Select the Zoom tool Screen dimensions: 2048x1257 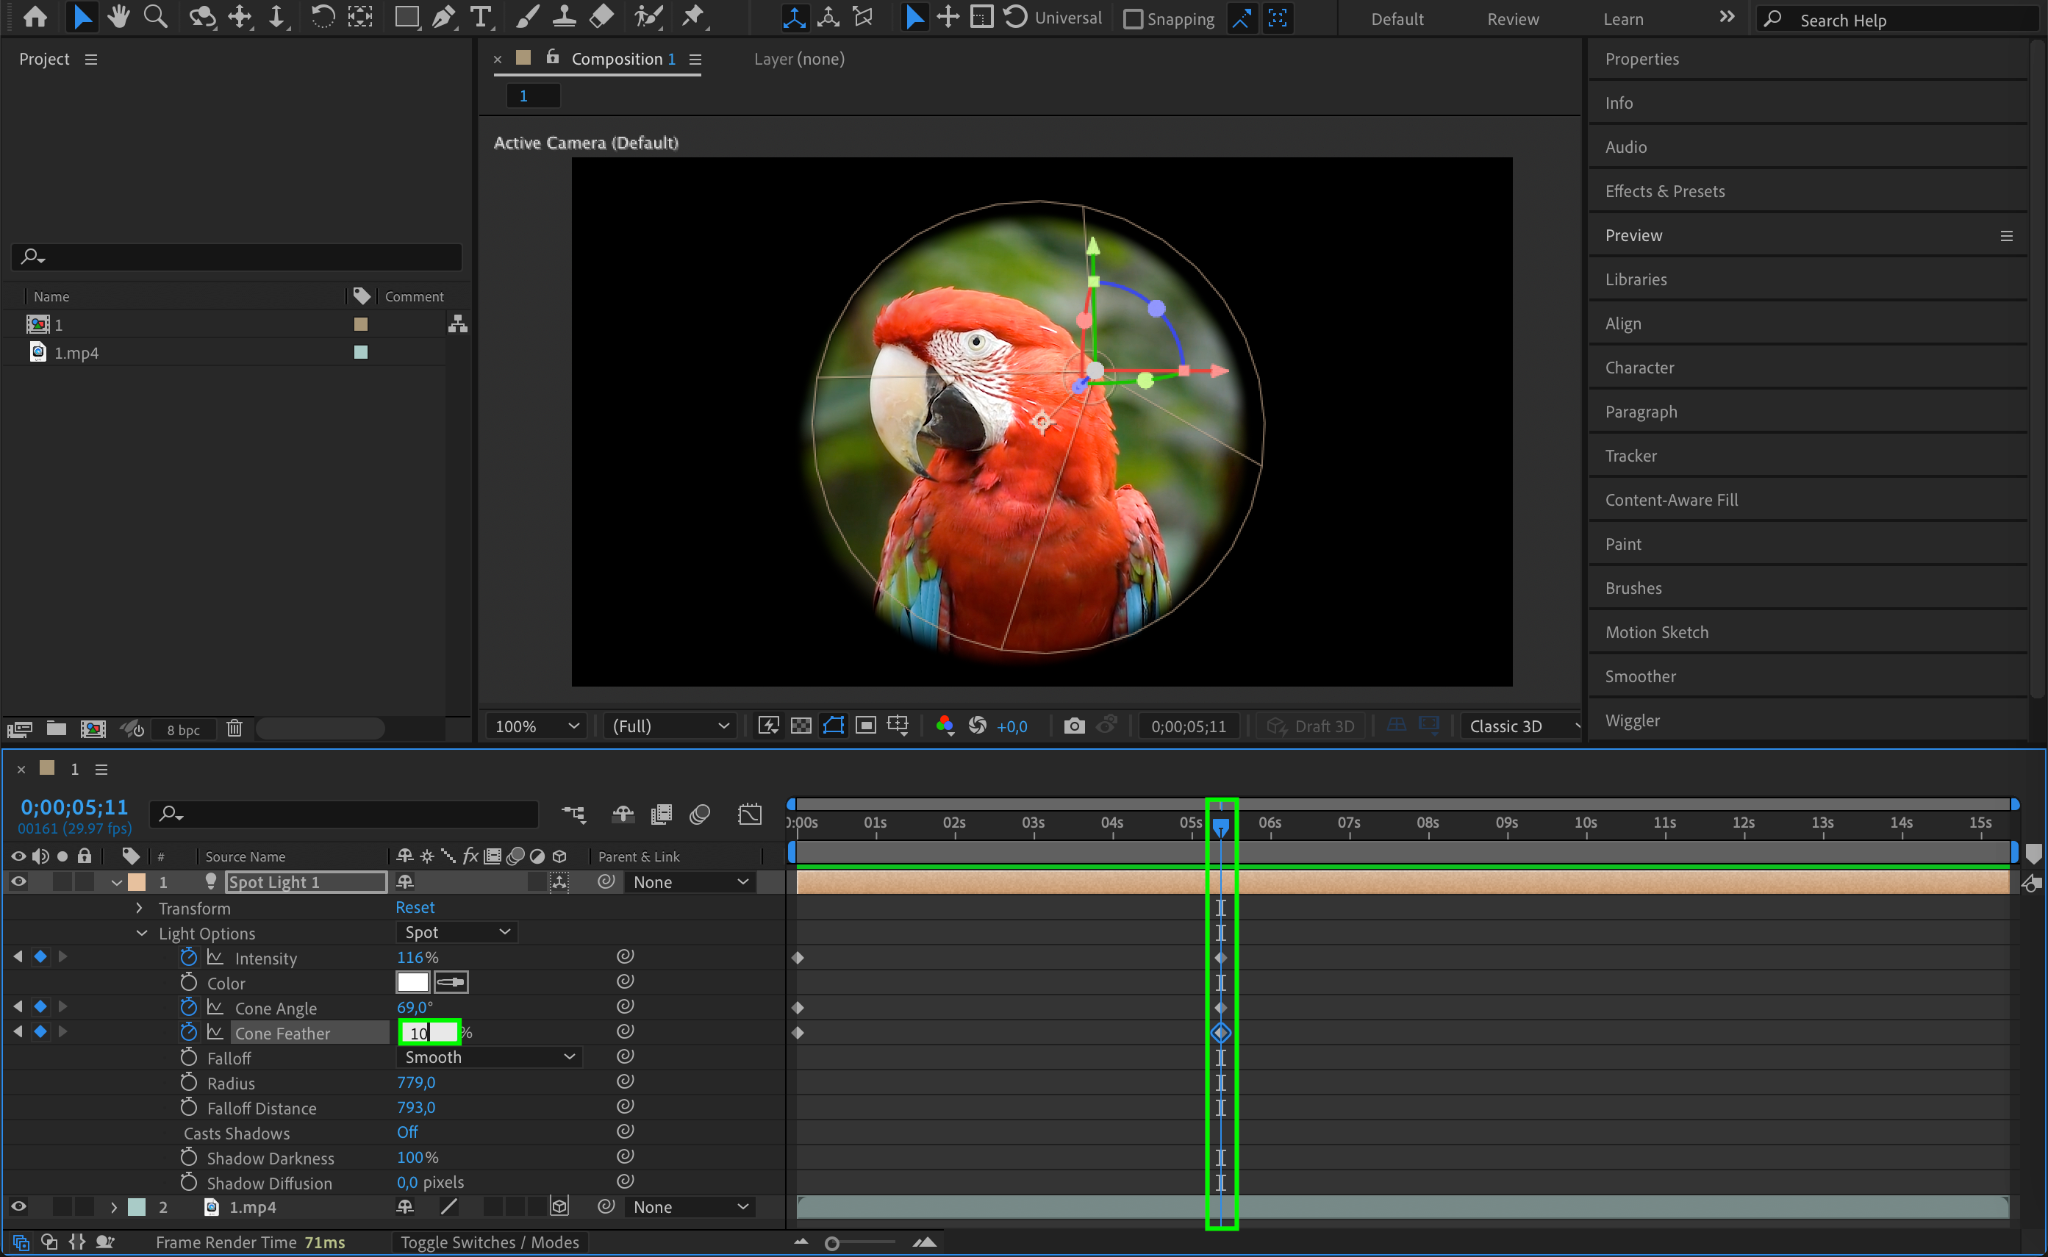[x=155, y=17]
